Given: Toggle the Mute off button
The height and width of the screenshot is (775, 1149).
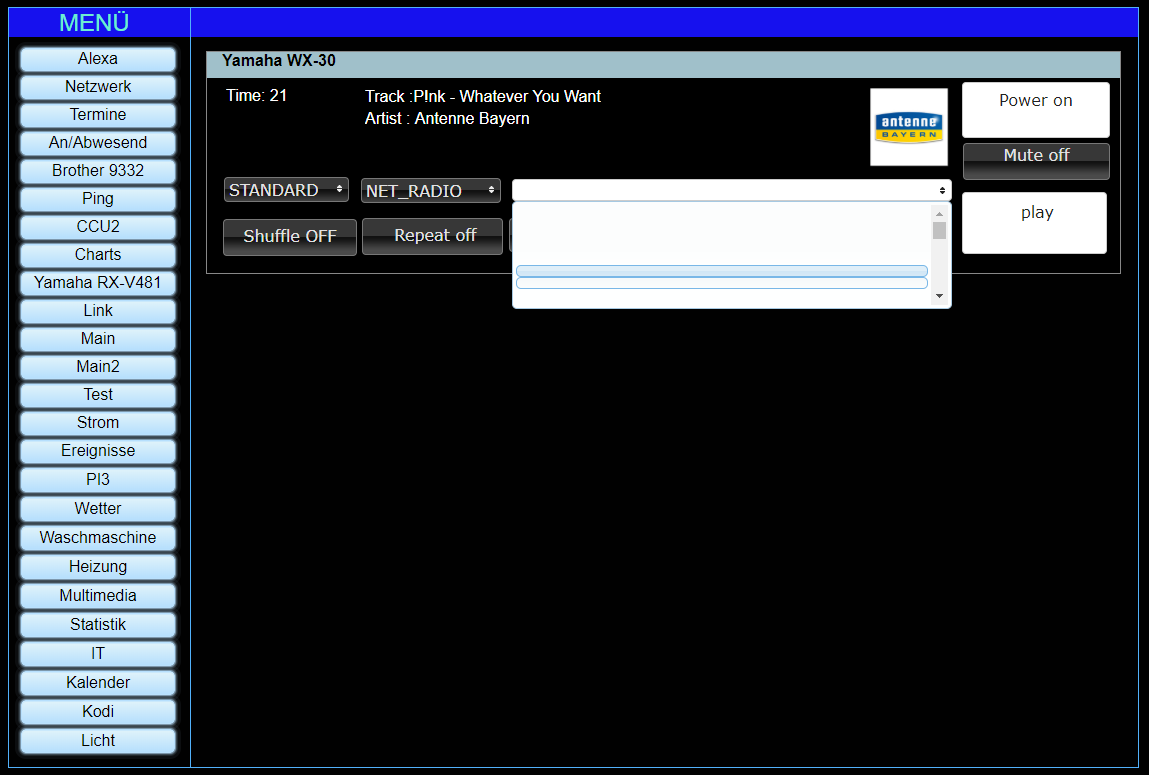Looking at the screenshot, I should tap(1036, 161).
